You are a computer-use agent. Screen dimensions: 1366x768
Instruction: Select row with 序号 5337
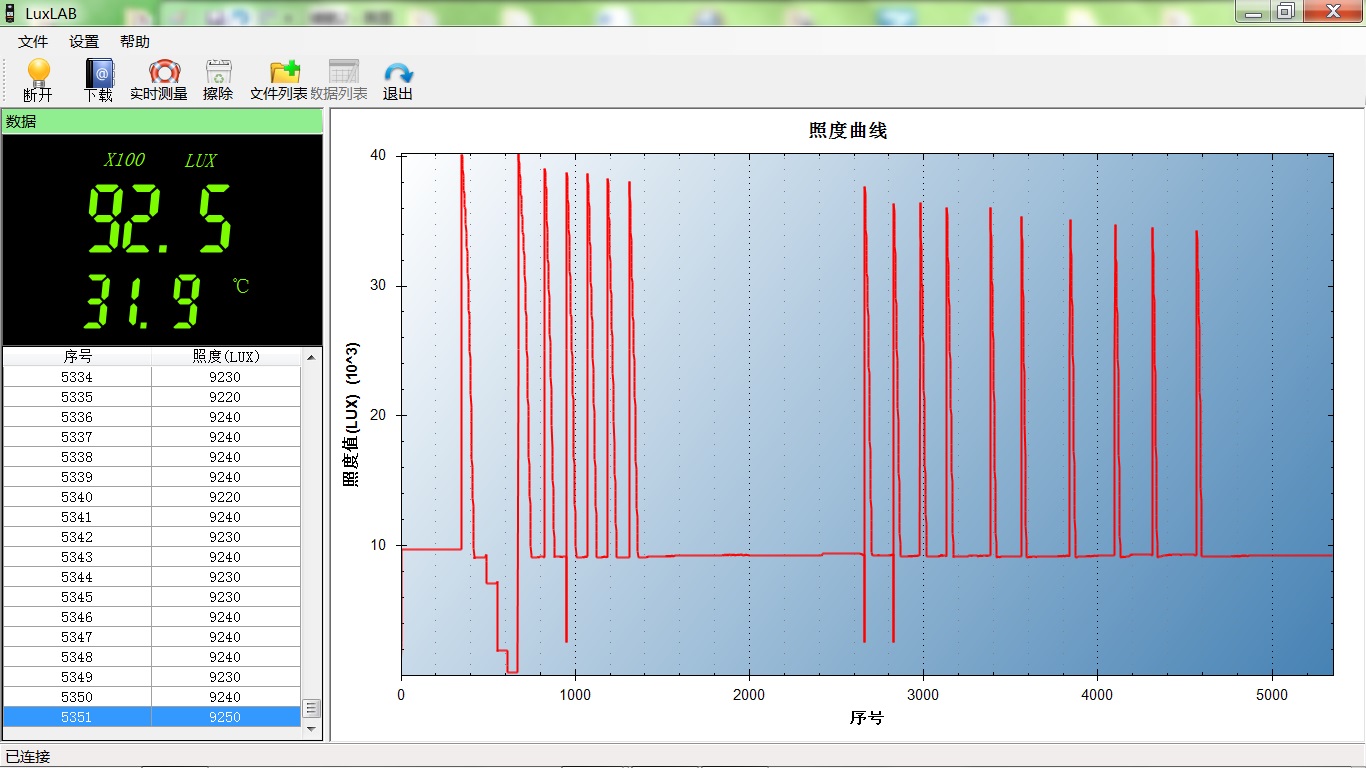(x=152, y=437)
